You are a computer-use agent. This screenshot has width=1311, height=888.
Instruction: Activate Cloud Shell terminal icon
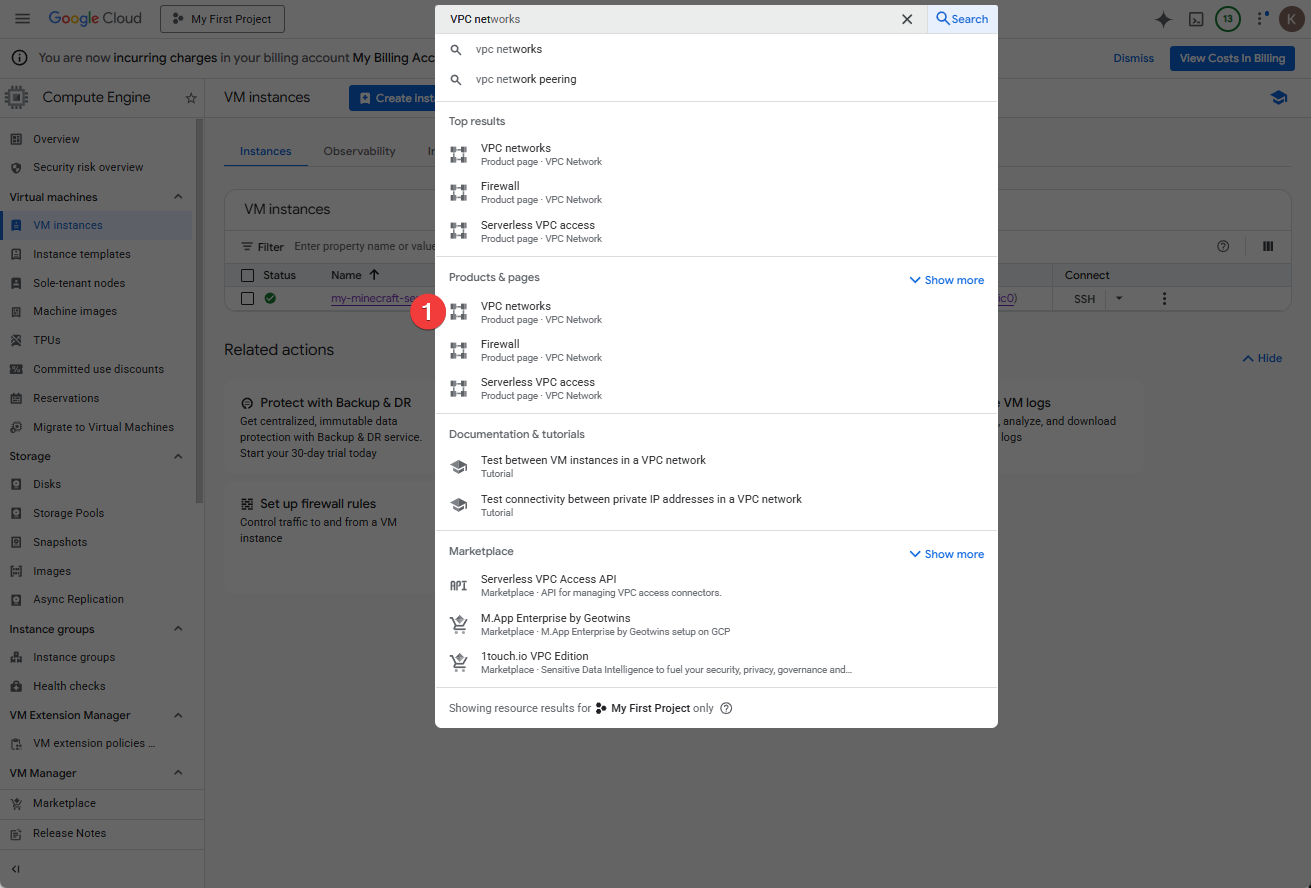tap(1195, 19)
